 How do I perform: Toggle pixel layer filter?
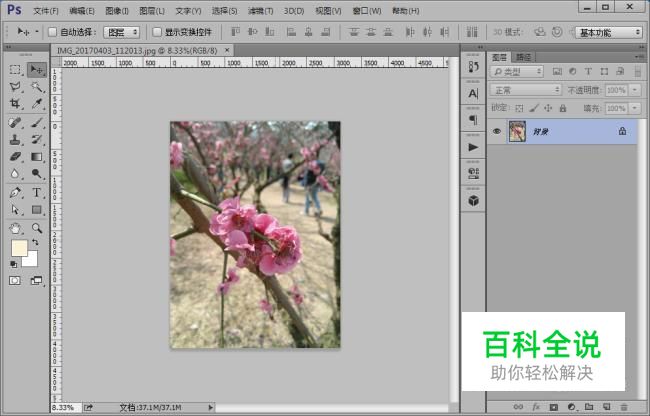pos(557,72)
